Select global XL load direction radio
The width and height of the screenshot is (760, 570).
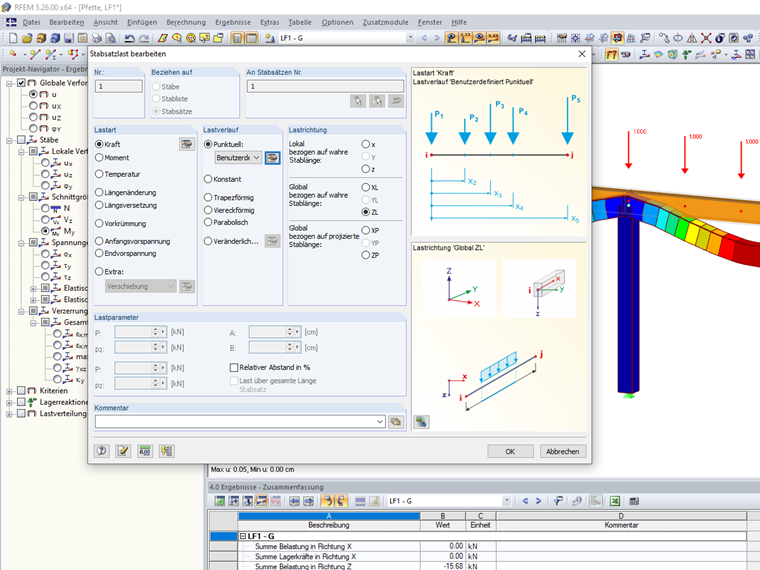click(x=365, y=187)
